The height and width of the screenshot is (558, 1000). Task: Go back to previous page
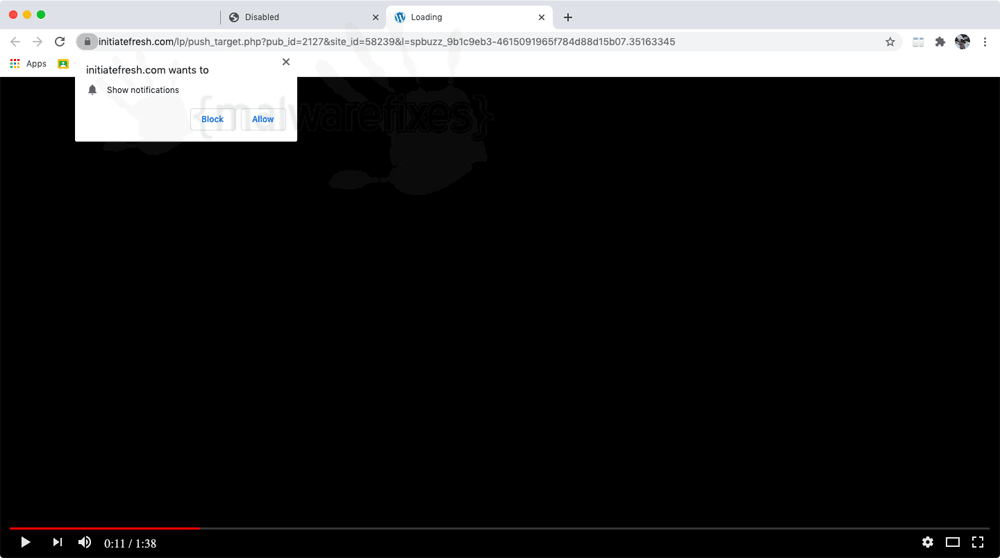pos(15,42)
